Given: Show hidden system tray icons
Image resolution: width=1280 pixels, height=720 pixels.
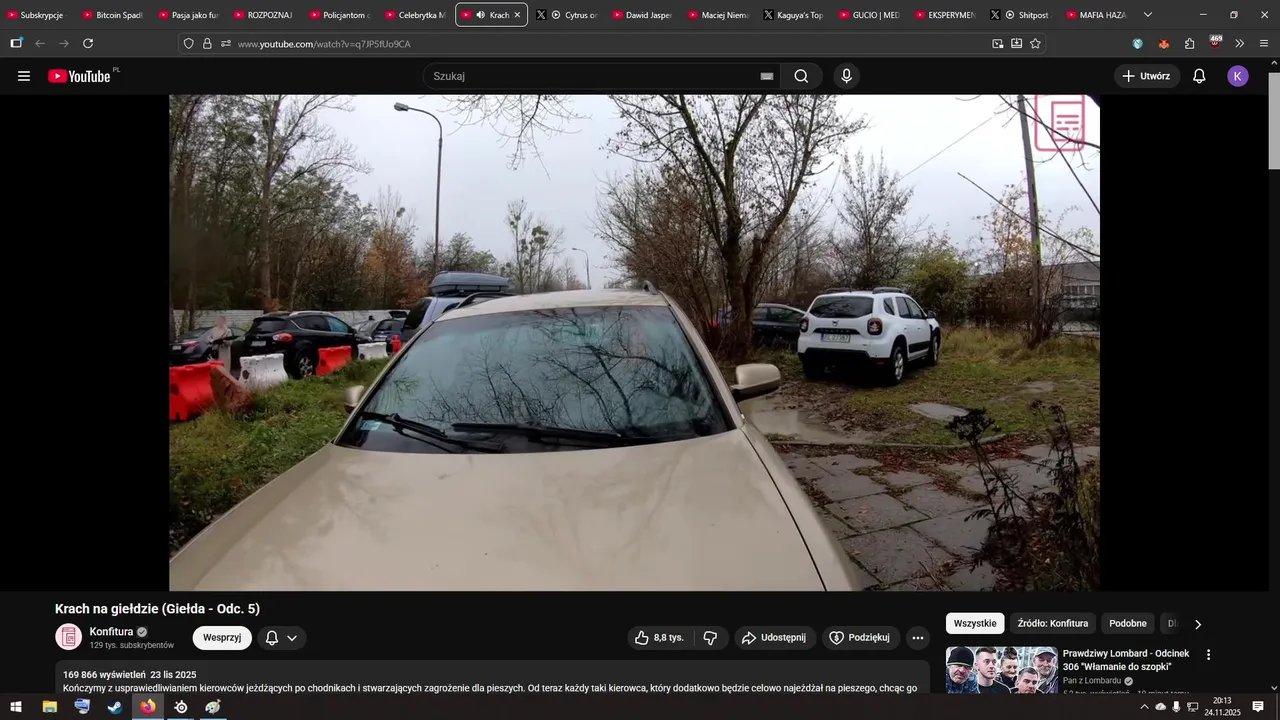Looking at the screenshot, I should coord(1144,707).
